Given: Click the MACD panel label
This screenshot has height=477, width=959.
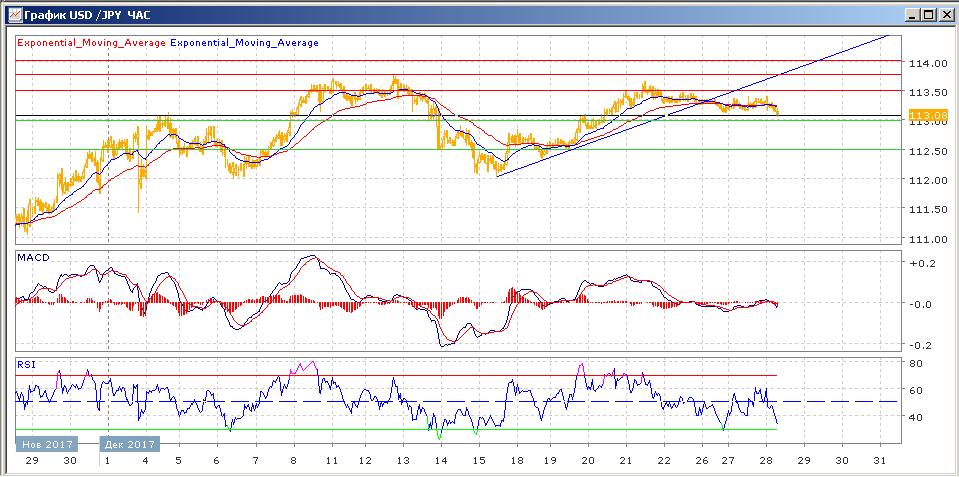Looking at the screenshot, I should (32, 258).
